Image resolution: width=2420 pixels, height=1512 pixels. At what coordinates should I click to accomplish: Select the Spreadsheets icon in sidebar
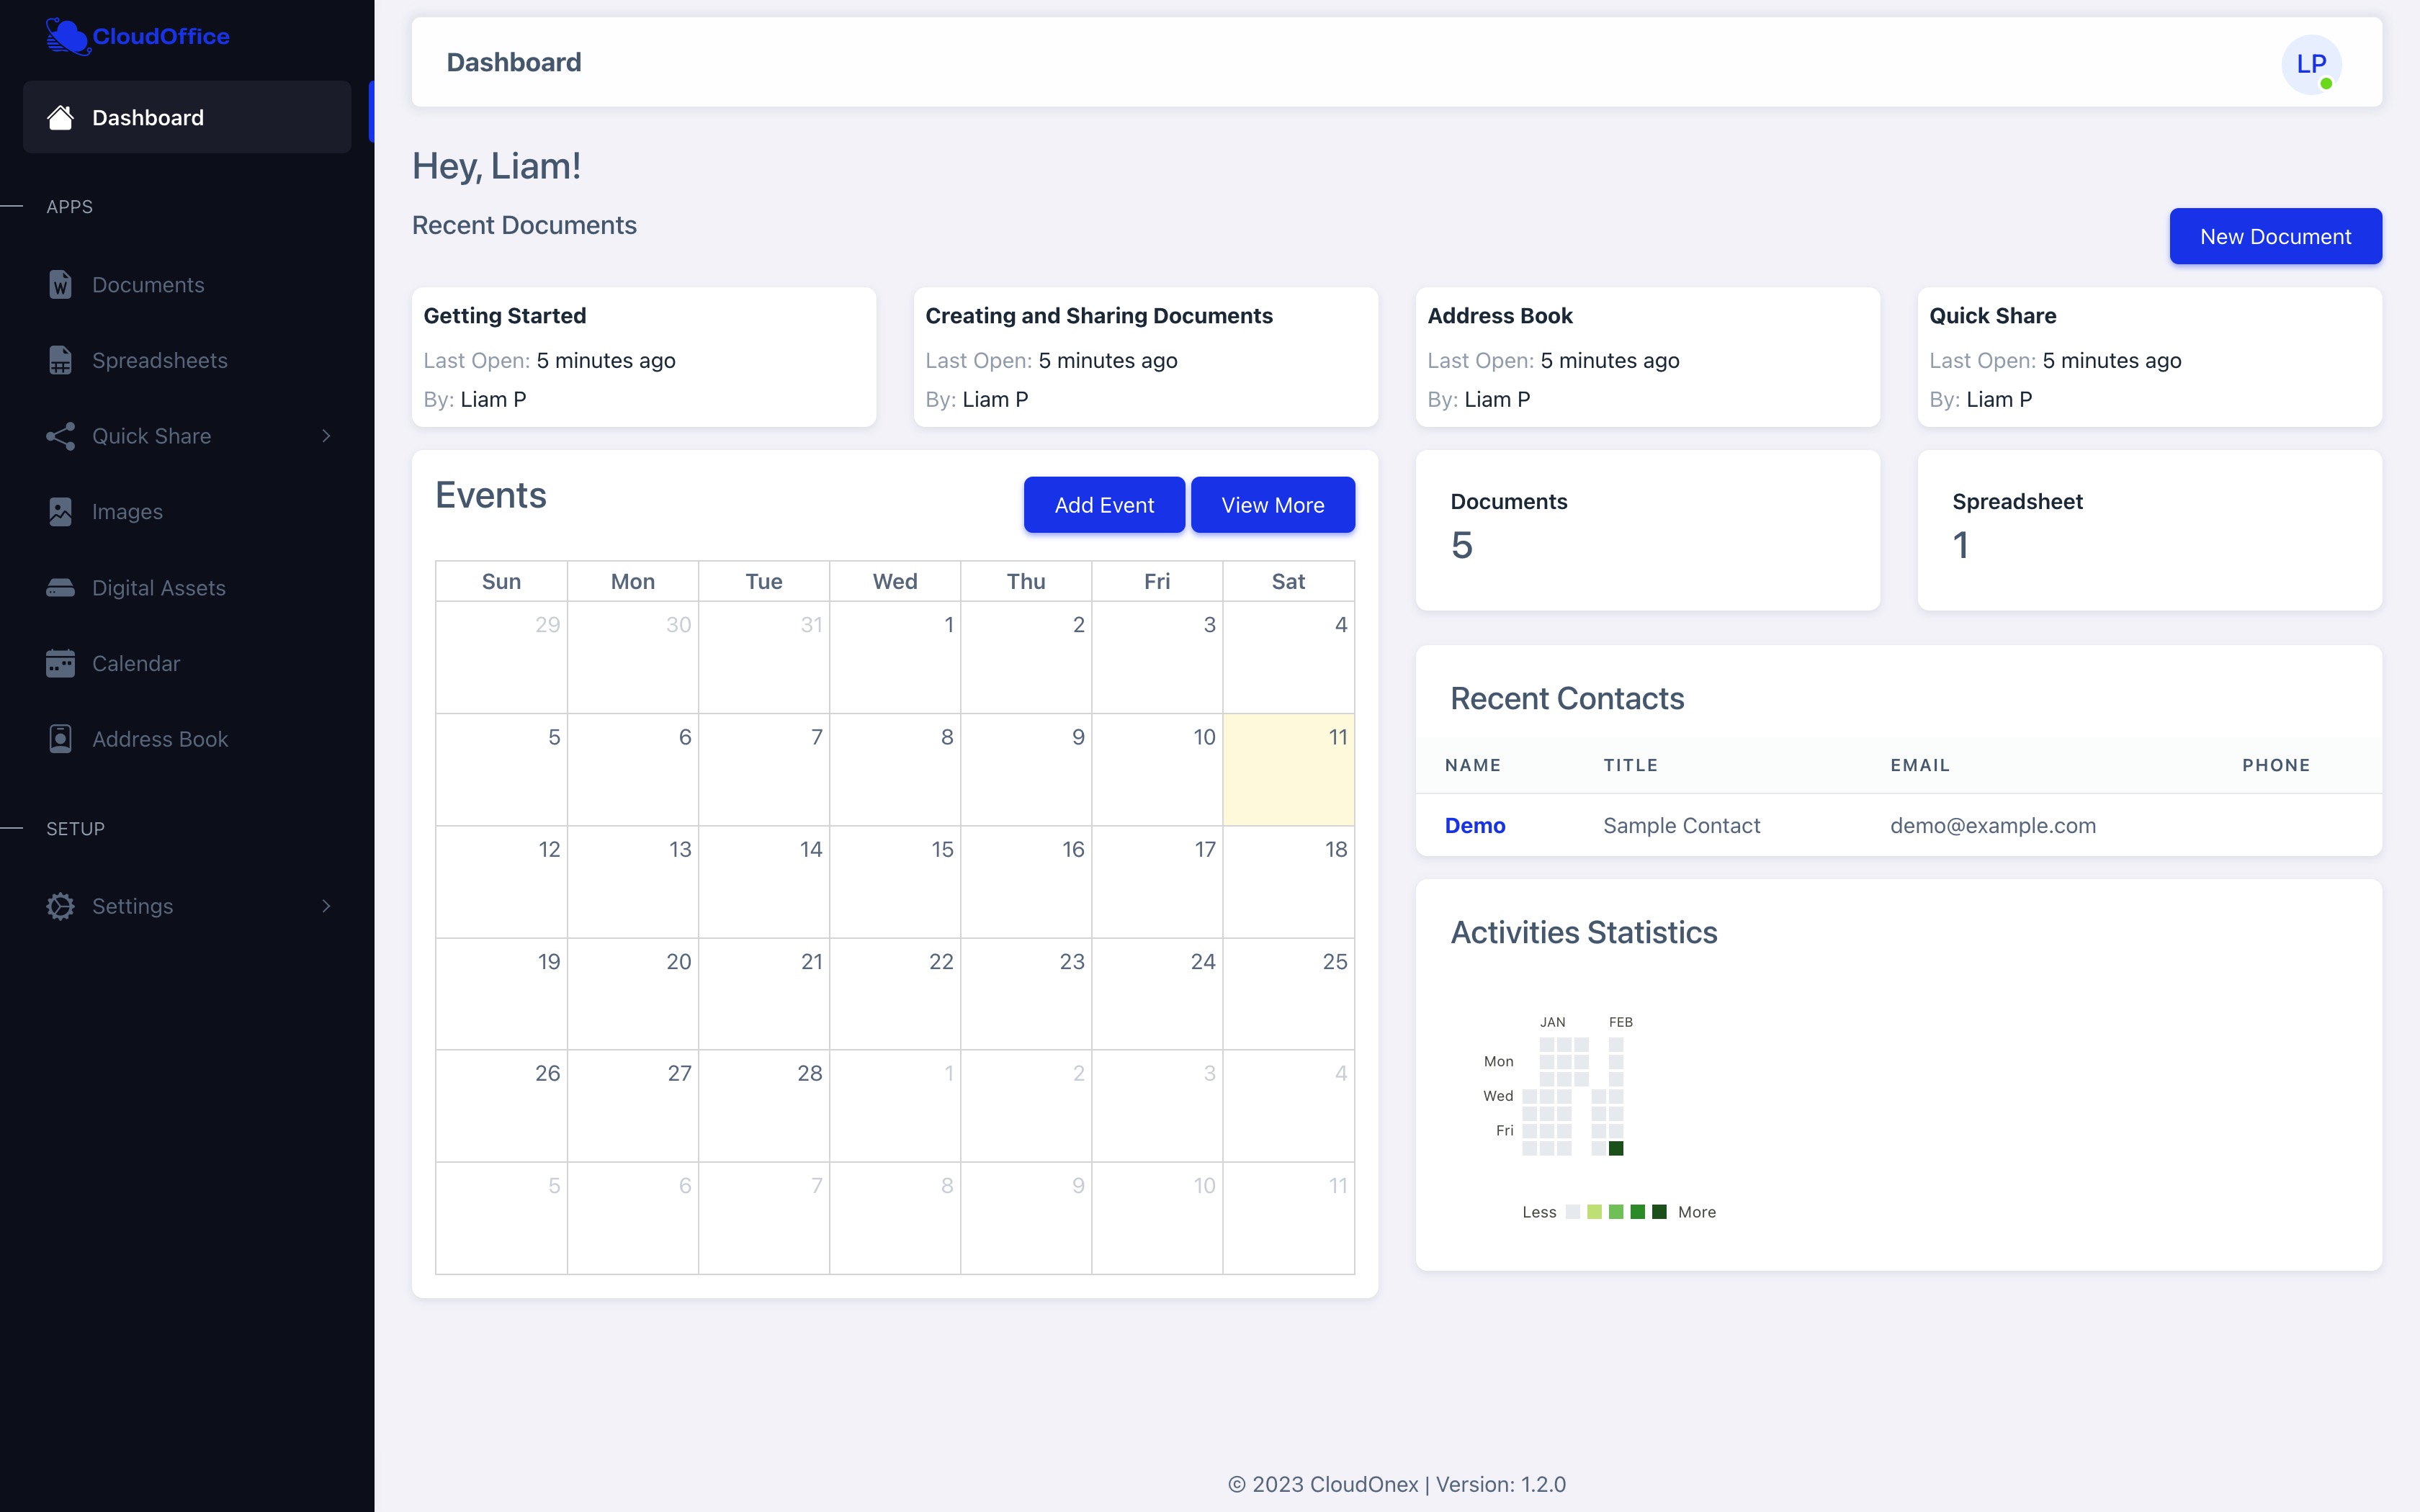pyautogui.click(x=60, y=360)
